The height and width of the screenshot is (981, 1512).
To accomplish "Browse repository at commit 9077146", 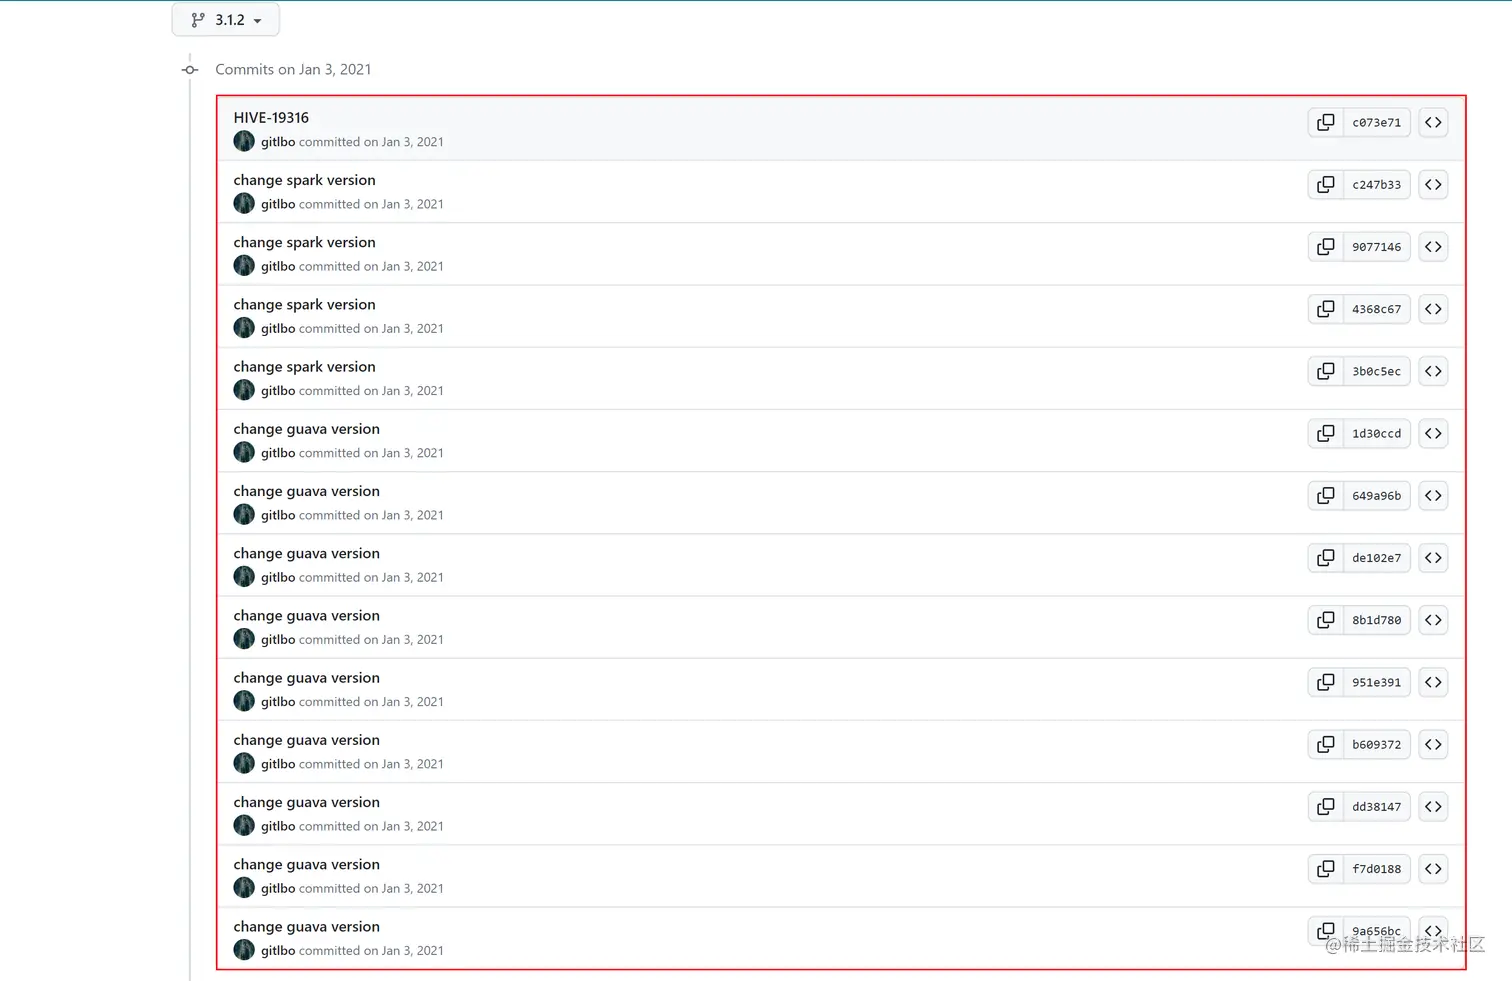I will coord(1433,247).
